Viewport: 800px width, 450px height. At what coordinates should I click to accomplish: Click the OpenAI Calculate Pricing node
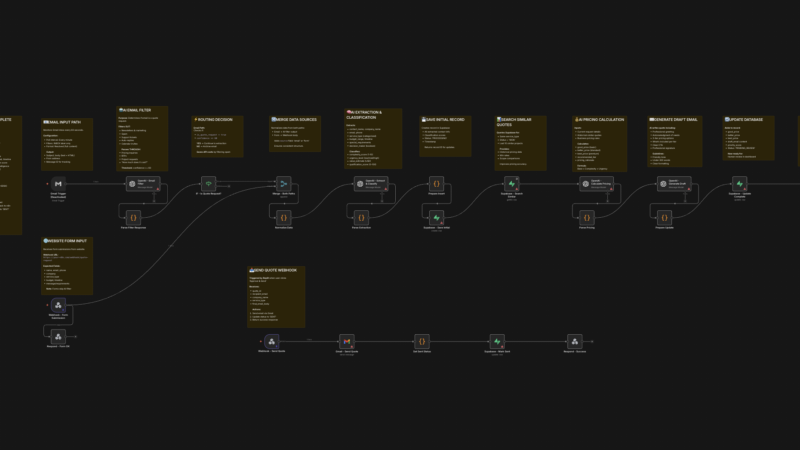click(x=587, y=185)
